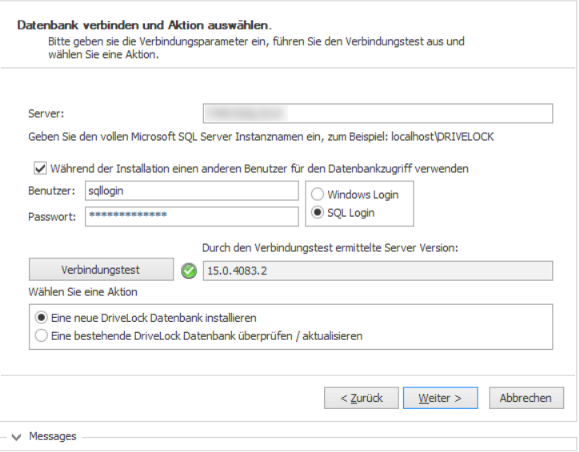Click the 'Passwort:' field label
Viewport: 579px width, 452px height.
pos(52,216)
